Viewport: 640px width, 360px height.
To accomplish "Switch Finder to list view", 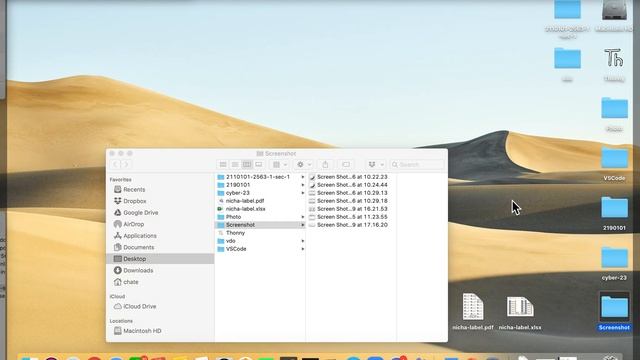I will [x=235, y=164].
